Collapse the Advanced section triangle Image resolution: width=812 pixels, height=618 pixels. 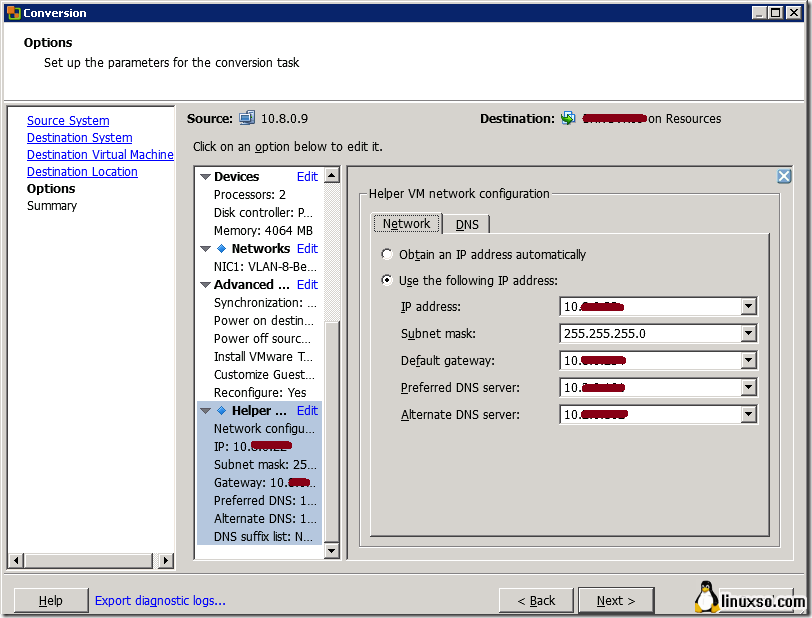[x=205, y=285]
